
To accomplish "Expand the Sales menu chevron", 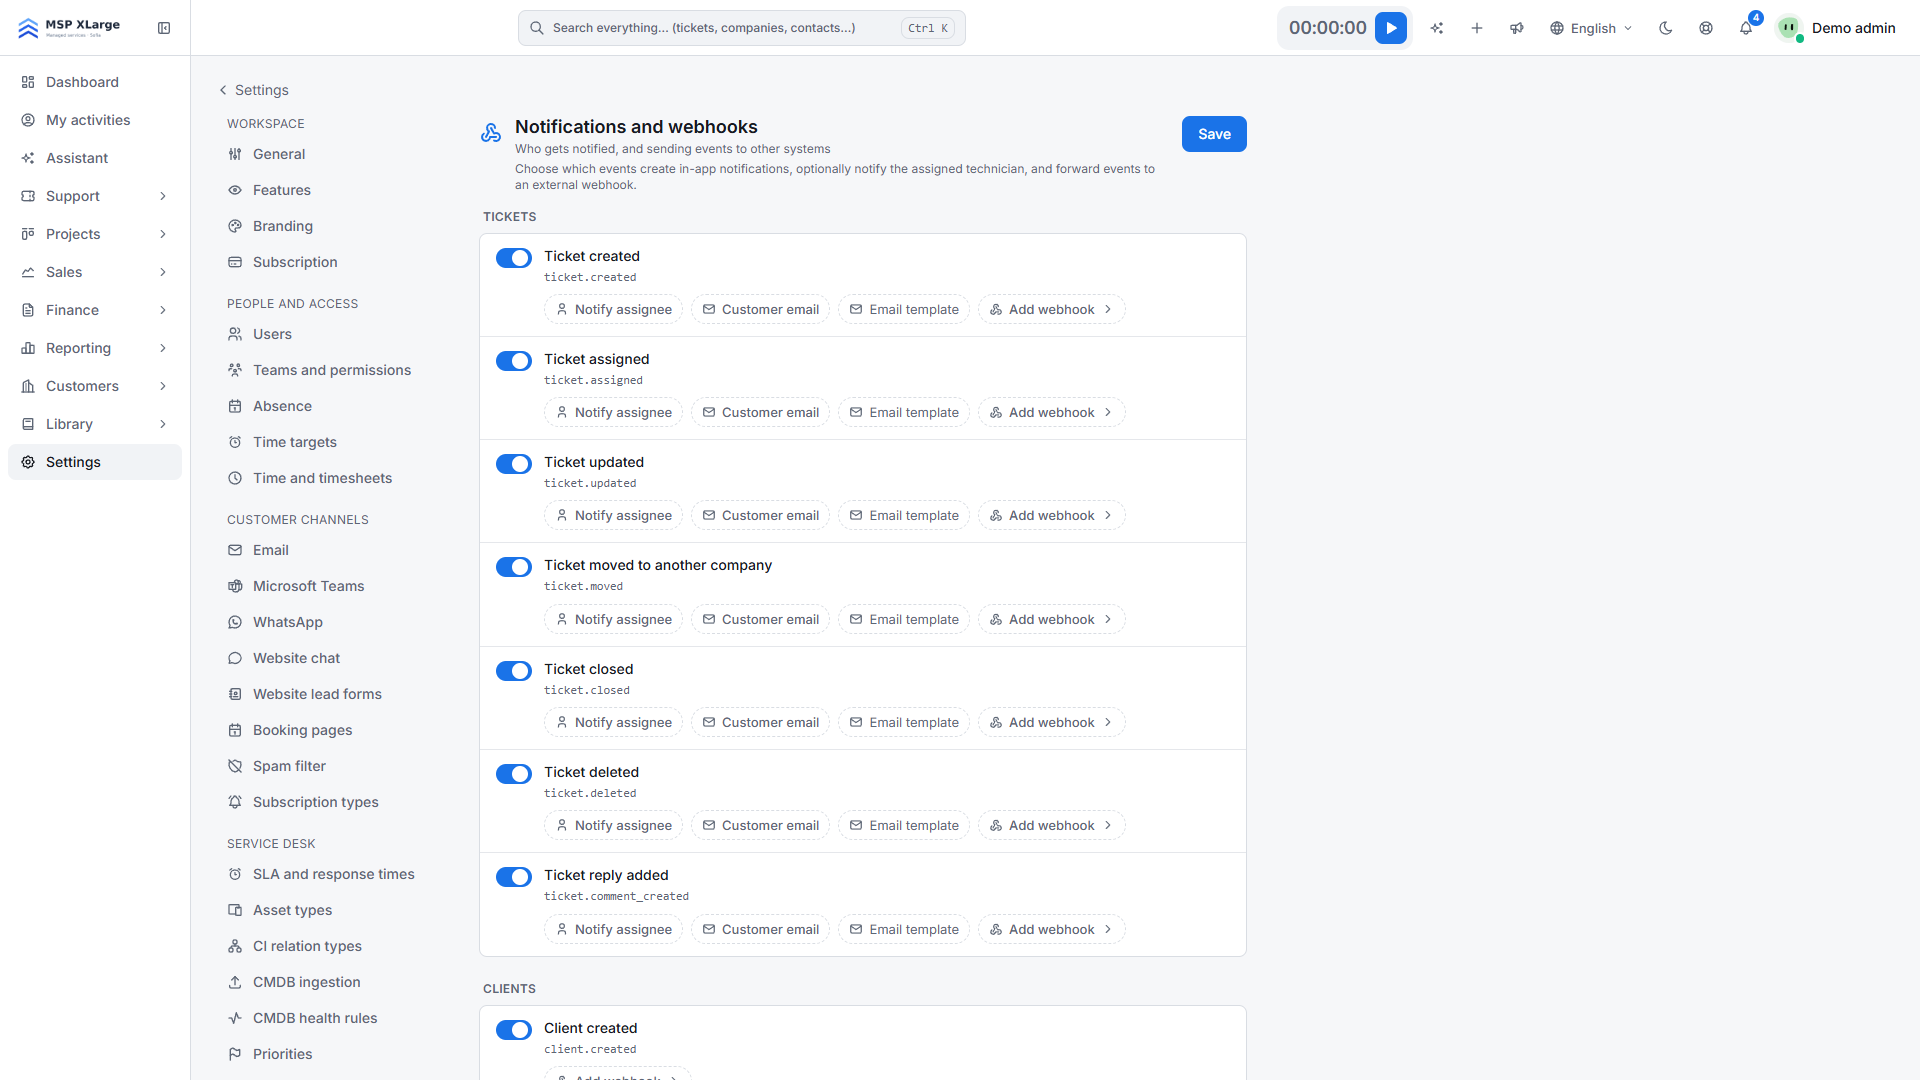I will click(x=163, y=272).
